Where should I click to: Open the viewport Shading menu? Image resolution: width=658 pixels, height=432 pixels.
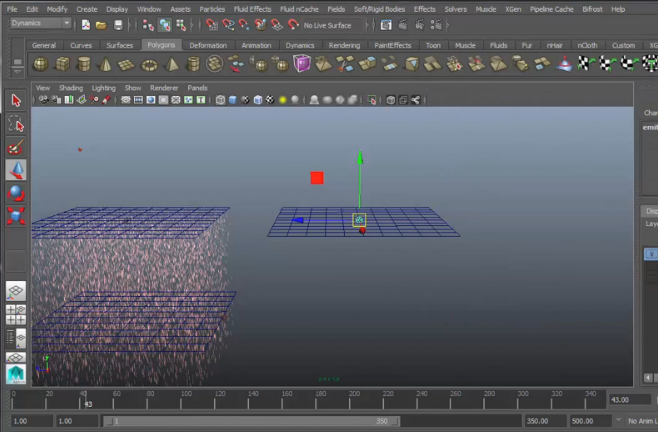(x=71, y=88)
